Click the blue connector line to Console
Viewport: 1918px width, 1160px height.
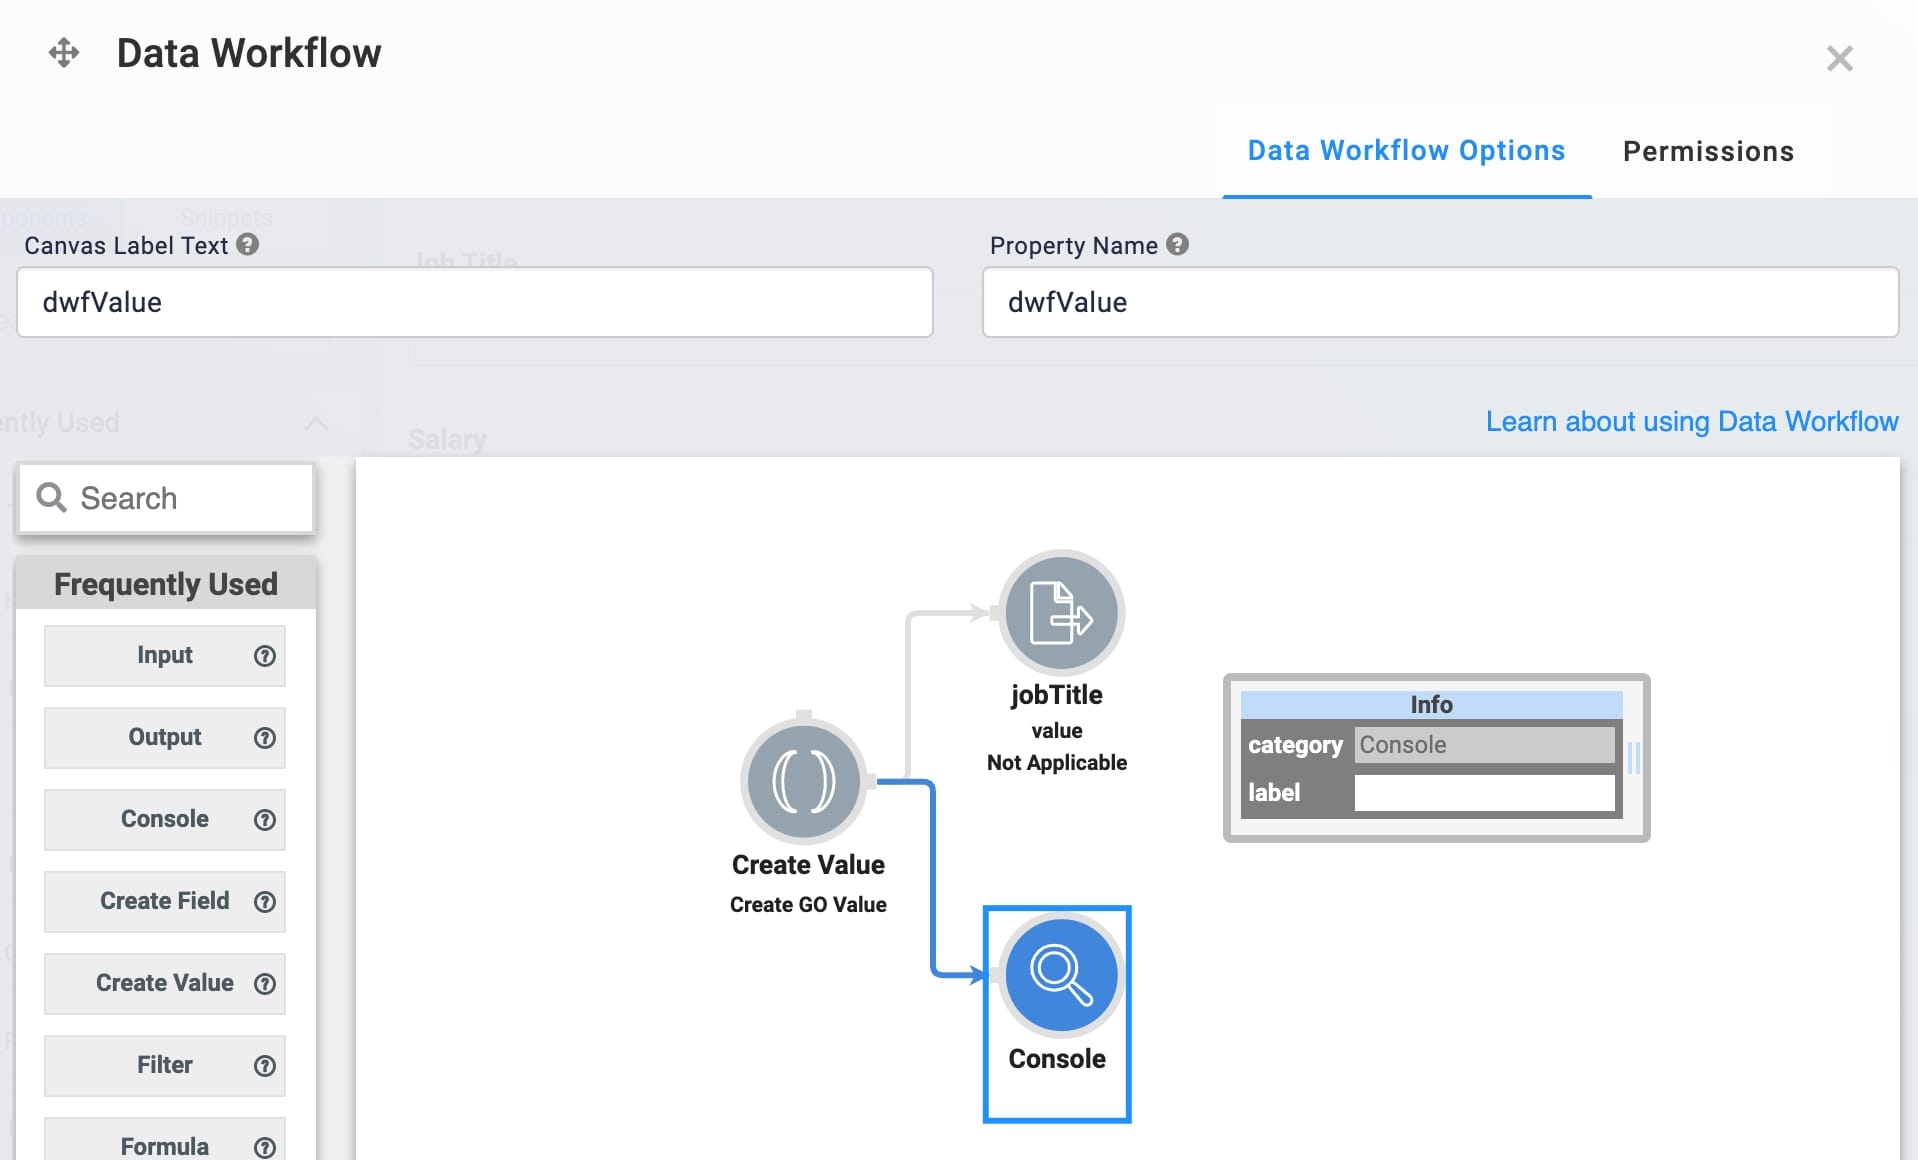933,880
